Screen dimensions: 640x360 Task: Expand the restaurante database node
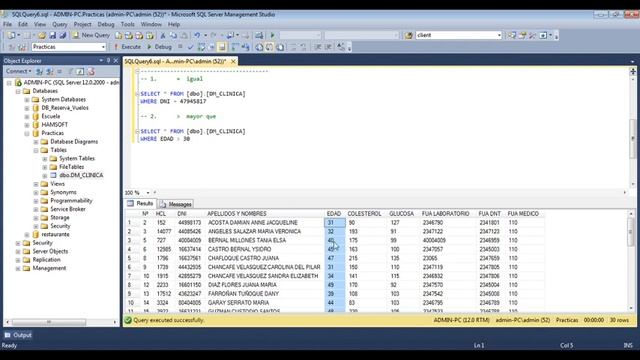pos(27,235)
